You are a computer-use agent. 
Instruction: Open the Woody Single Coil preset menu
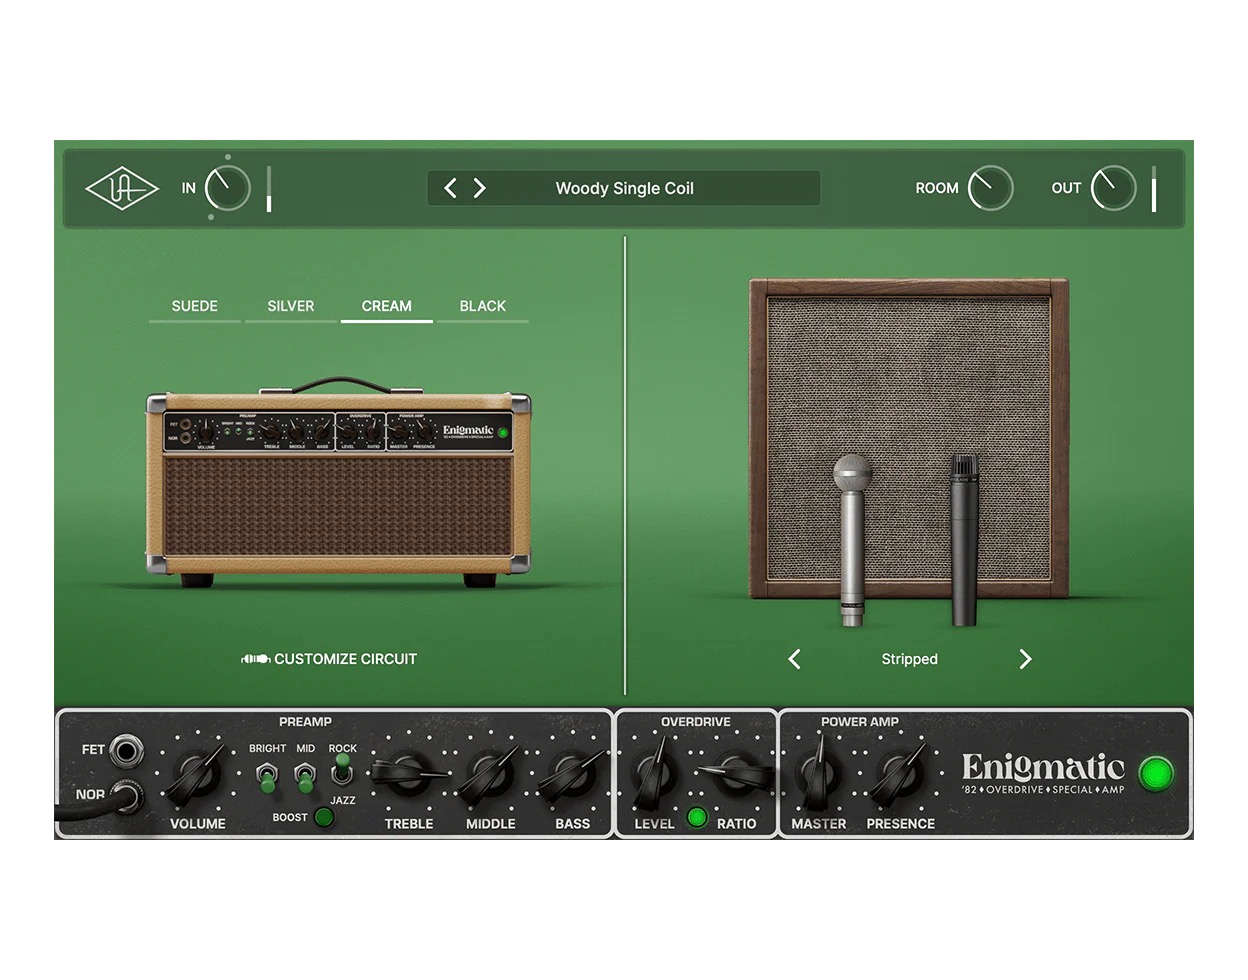[x=624, y=188]
